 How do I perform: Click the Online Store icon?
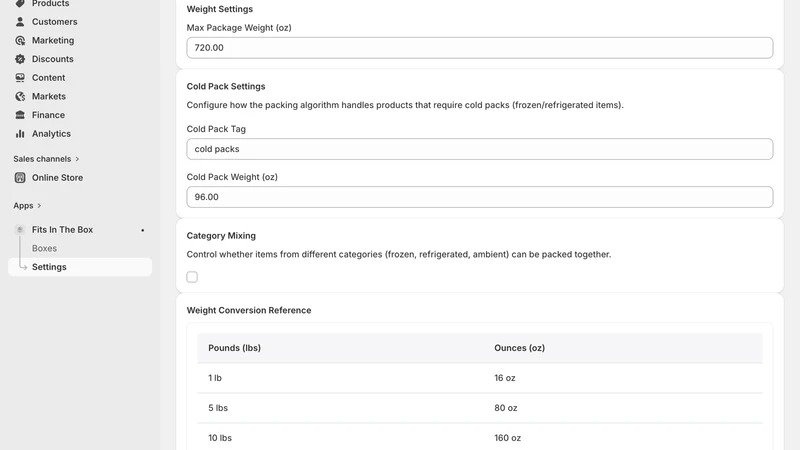pos(20,178)
